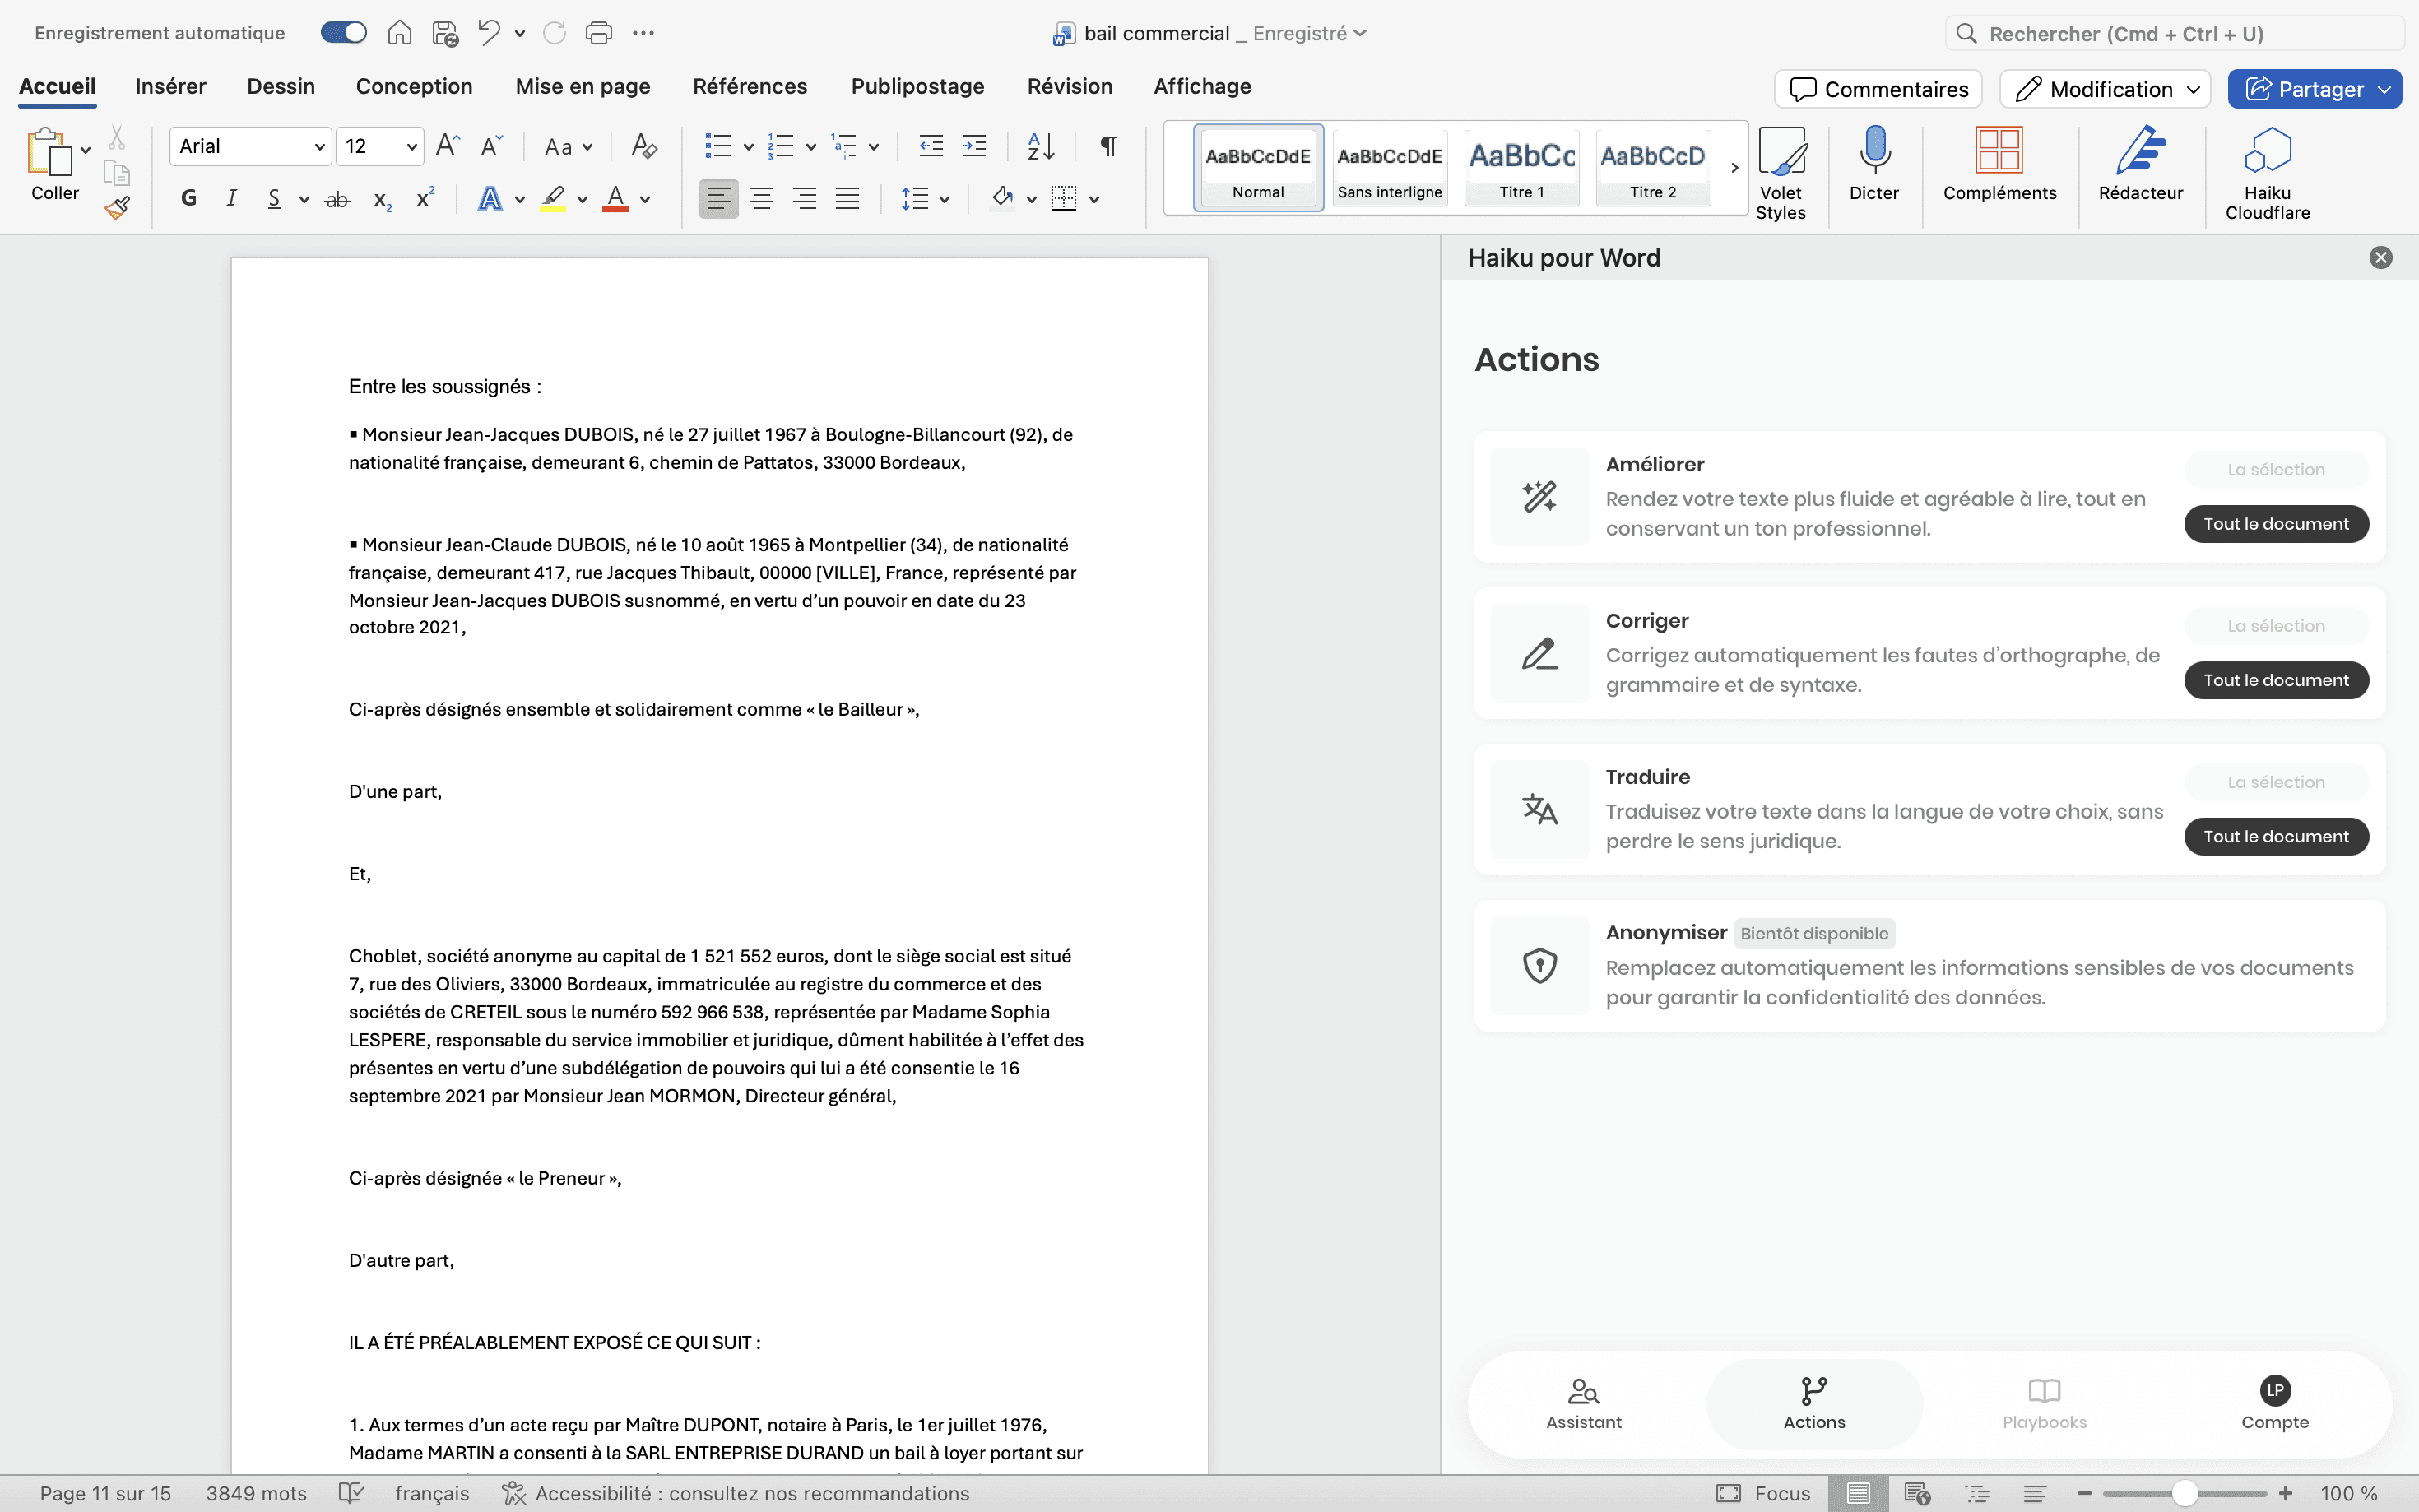Click Tout le document for Corriger
This screenshot has width=2419, height=1512.
tap(2275, 680)
